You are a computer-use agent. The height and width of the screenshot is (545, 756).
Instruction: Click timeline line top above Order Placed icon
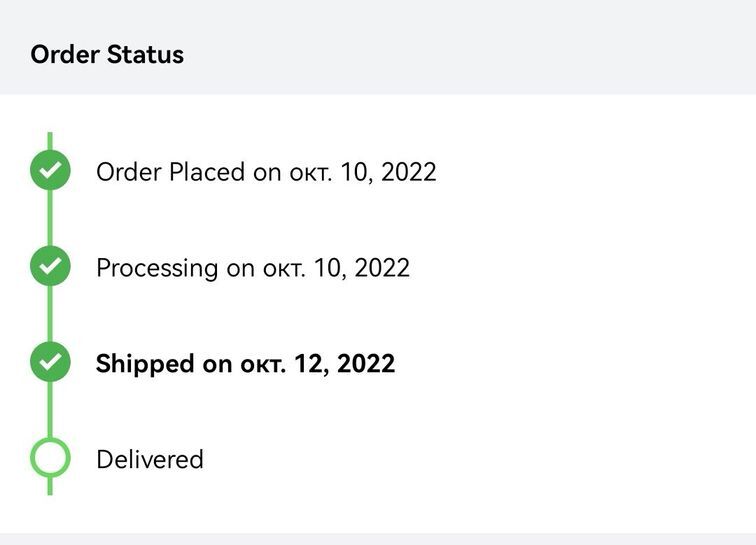click(50, 140)
